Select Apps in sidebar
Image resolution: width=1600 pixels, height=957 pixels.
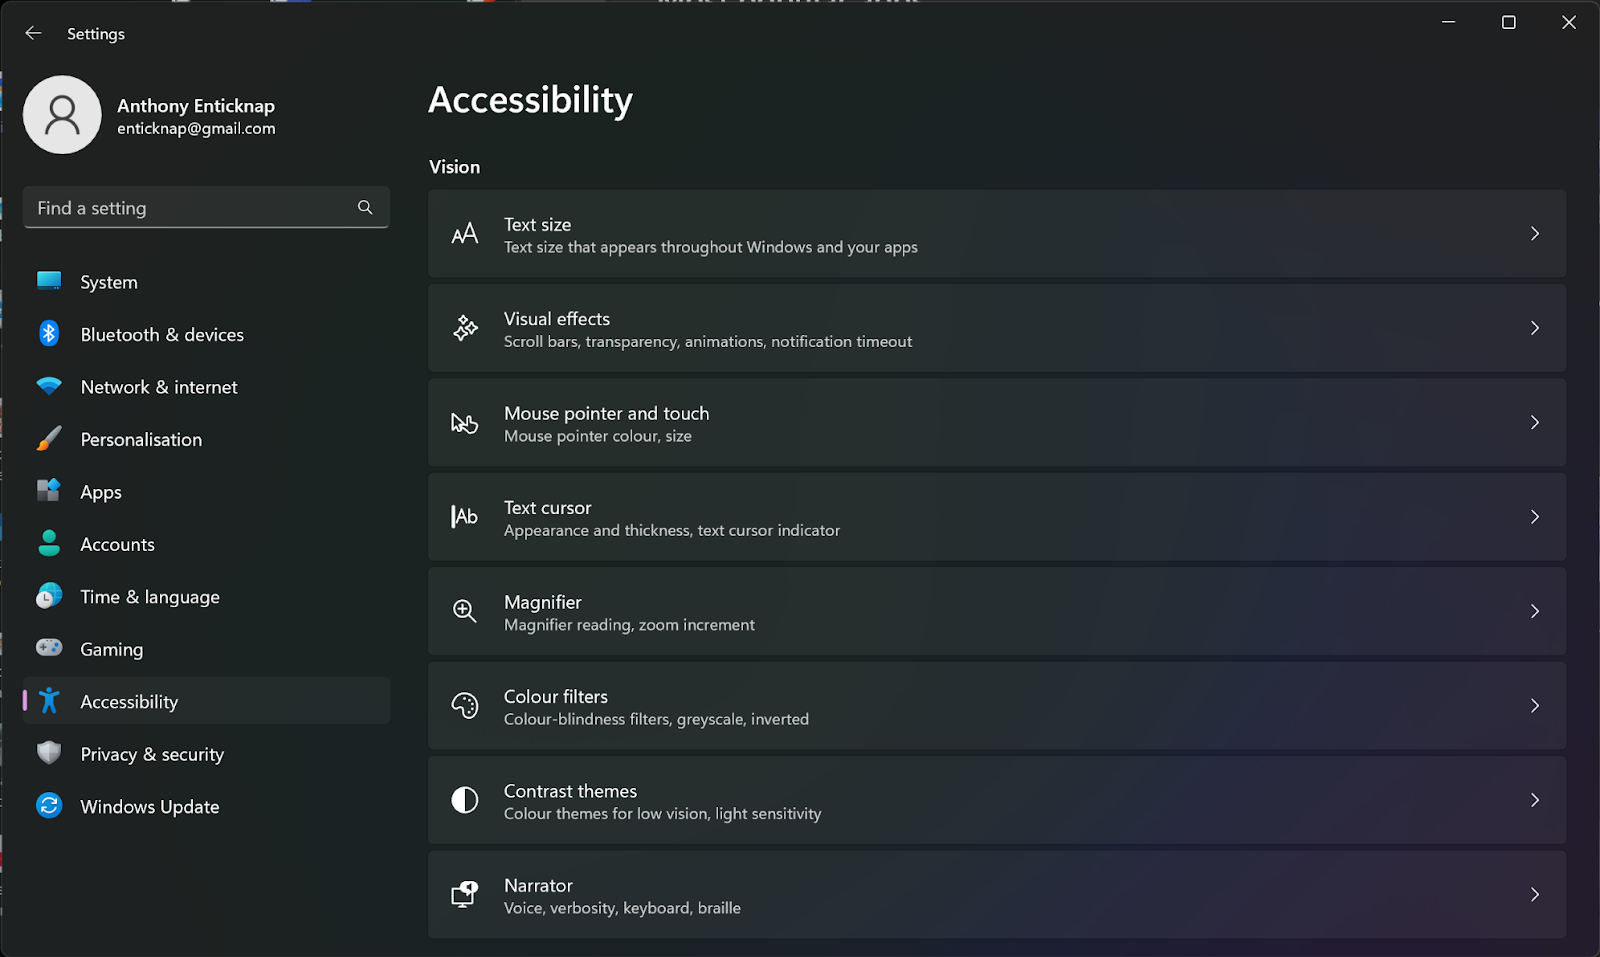pos(206,492)
